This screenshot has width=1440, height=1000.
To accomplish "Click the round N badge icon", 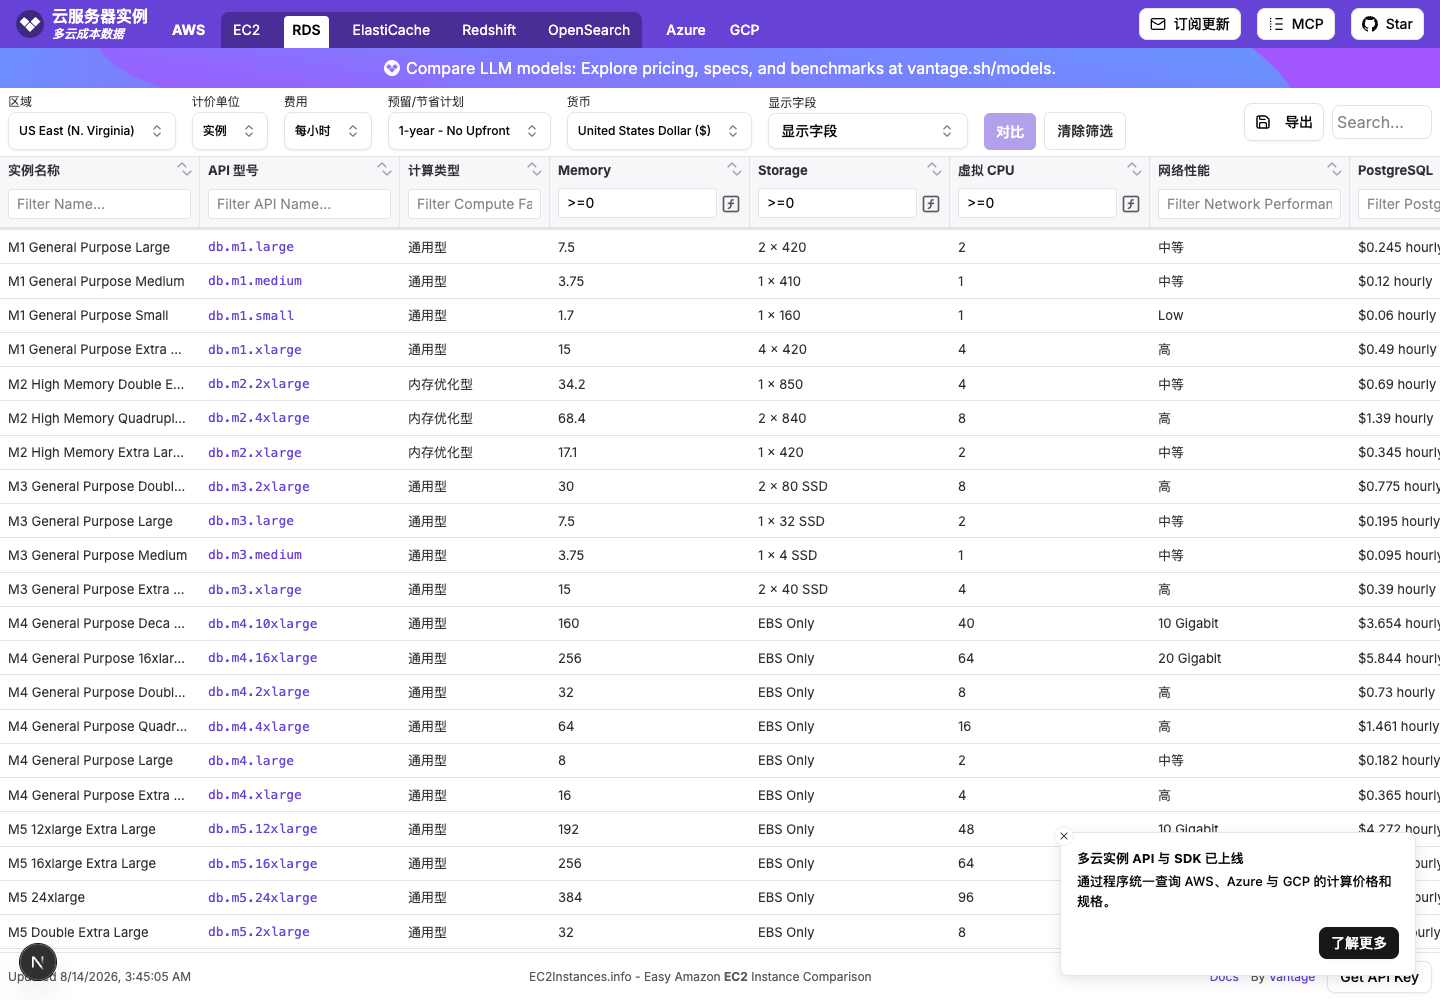I will tap(38, 963).
